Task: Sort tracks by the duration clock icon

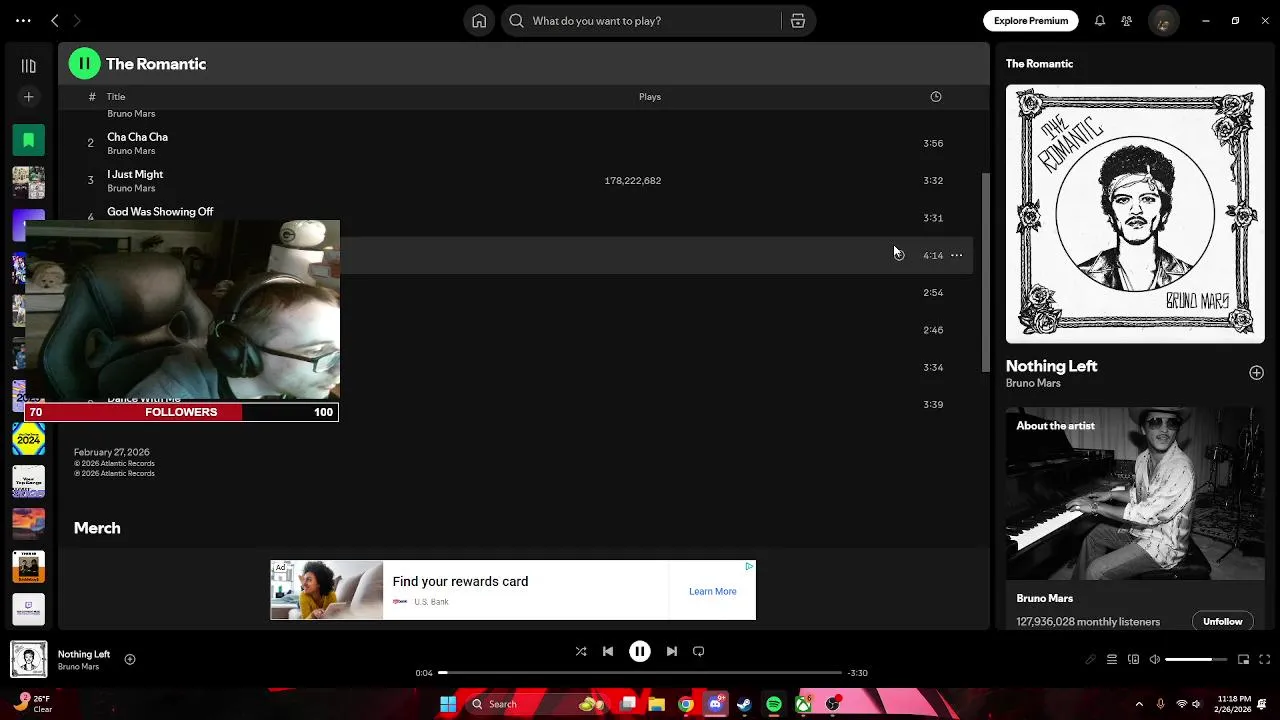Action: [x=936, y=97]
